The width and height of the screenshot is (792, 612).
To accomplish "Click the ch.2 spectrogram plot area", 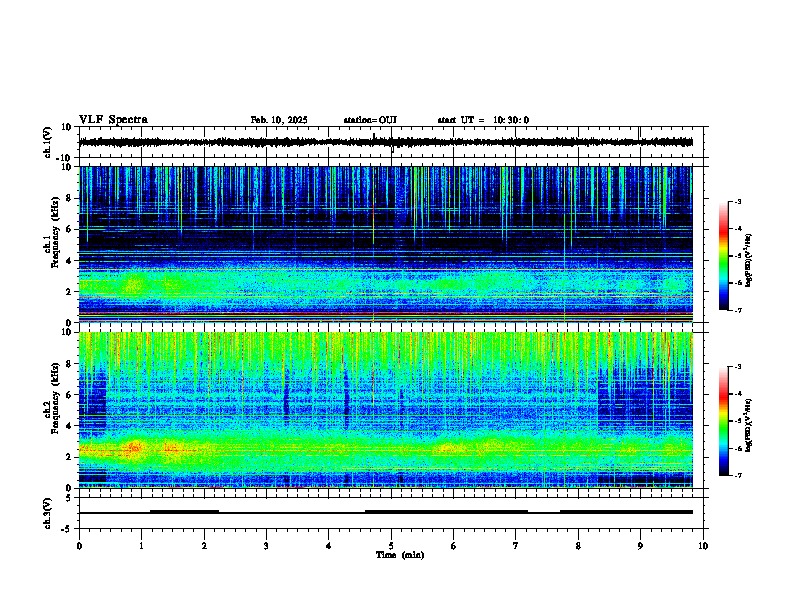I will tap(386, 410).
